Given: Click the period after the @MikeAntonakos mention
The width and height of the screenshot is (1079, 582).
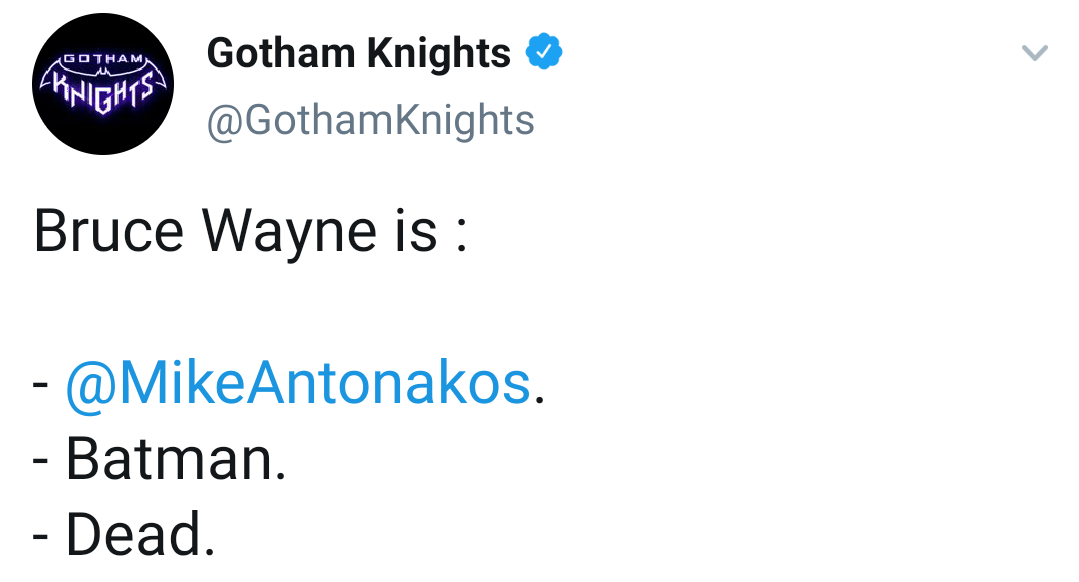Looking at the screenshot, I should pyautogui.click(x=539, y=400).
